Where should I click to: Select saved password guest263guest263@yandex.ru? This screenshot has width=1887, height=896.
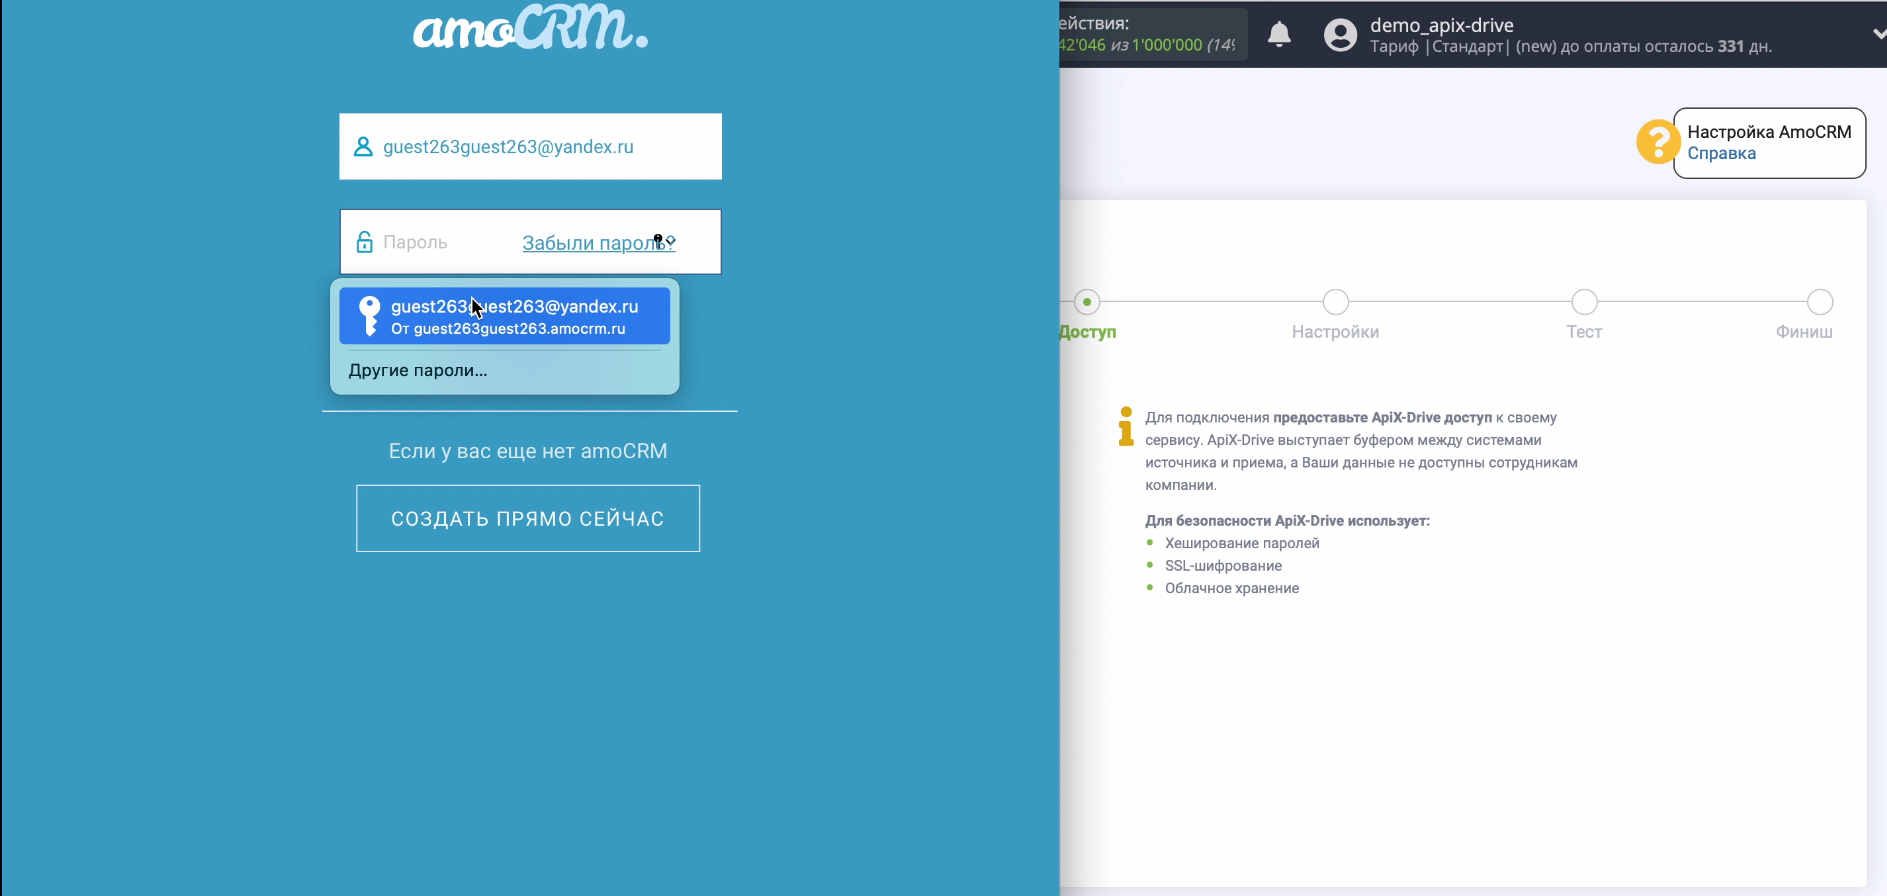[504, 316]
